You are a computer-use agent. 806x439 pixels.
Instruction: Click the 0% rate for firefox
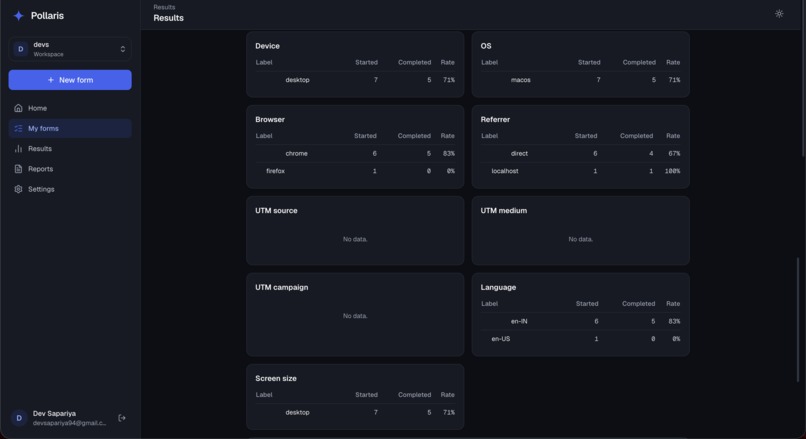450,171
